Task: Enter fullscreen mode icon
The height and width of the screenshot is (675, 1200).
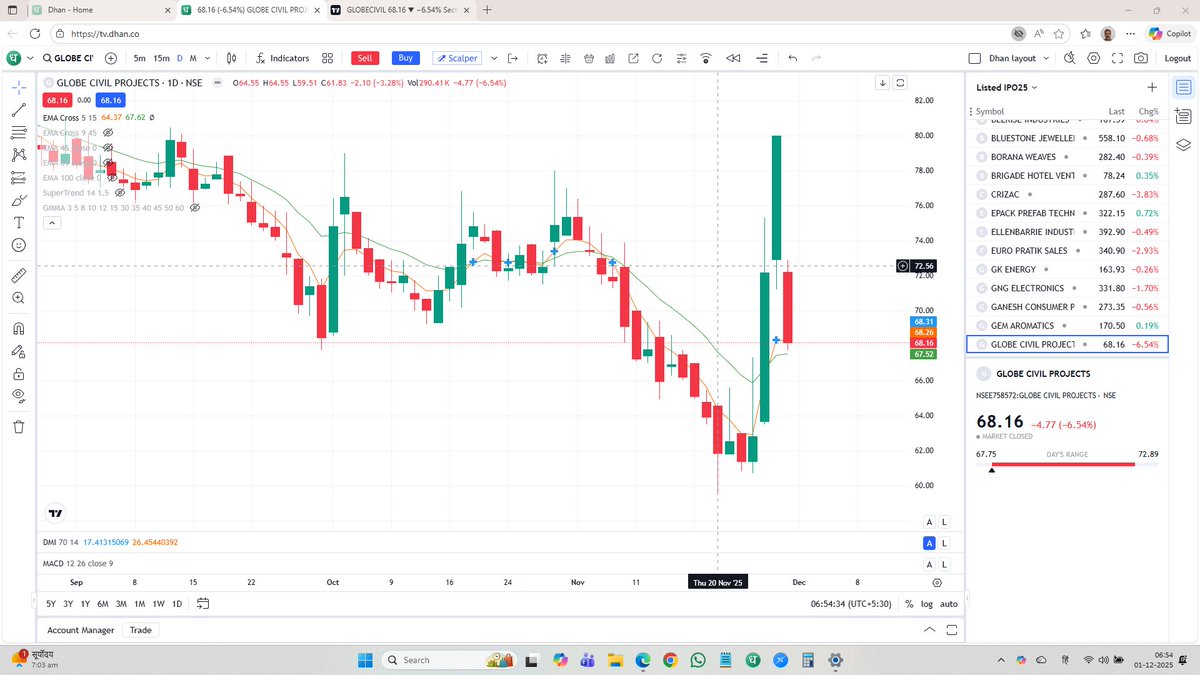Action: tap(1117, 58)
